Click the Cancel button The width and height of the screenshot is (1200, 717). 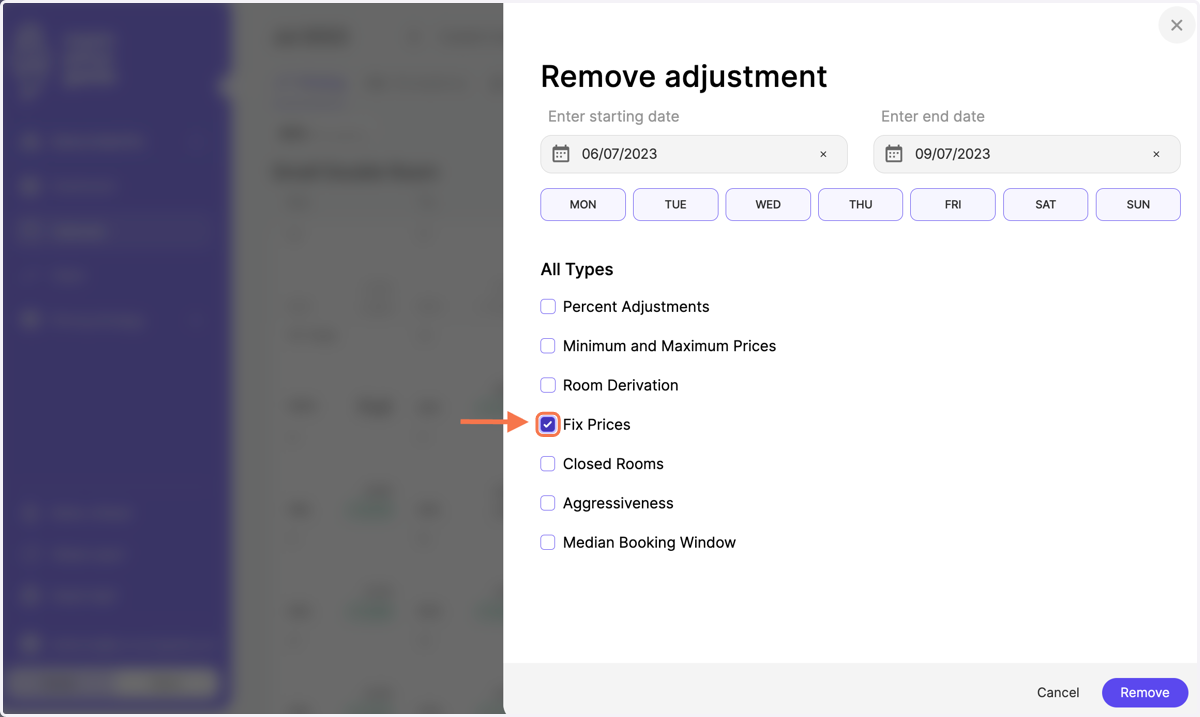(1058, 692)
